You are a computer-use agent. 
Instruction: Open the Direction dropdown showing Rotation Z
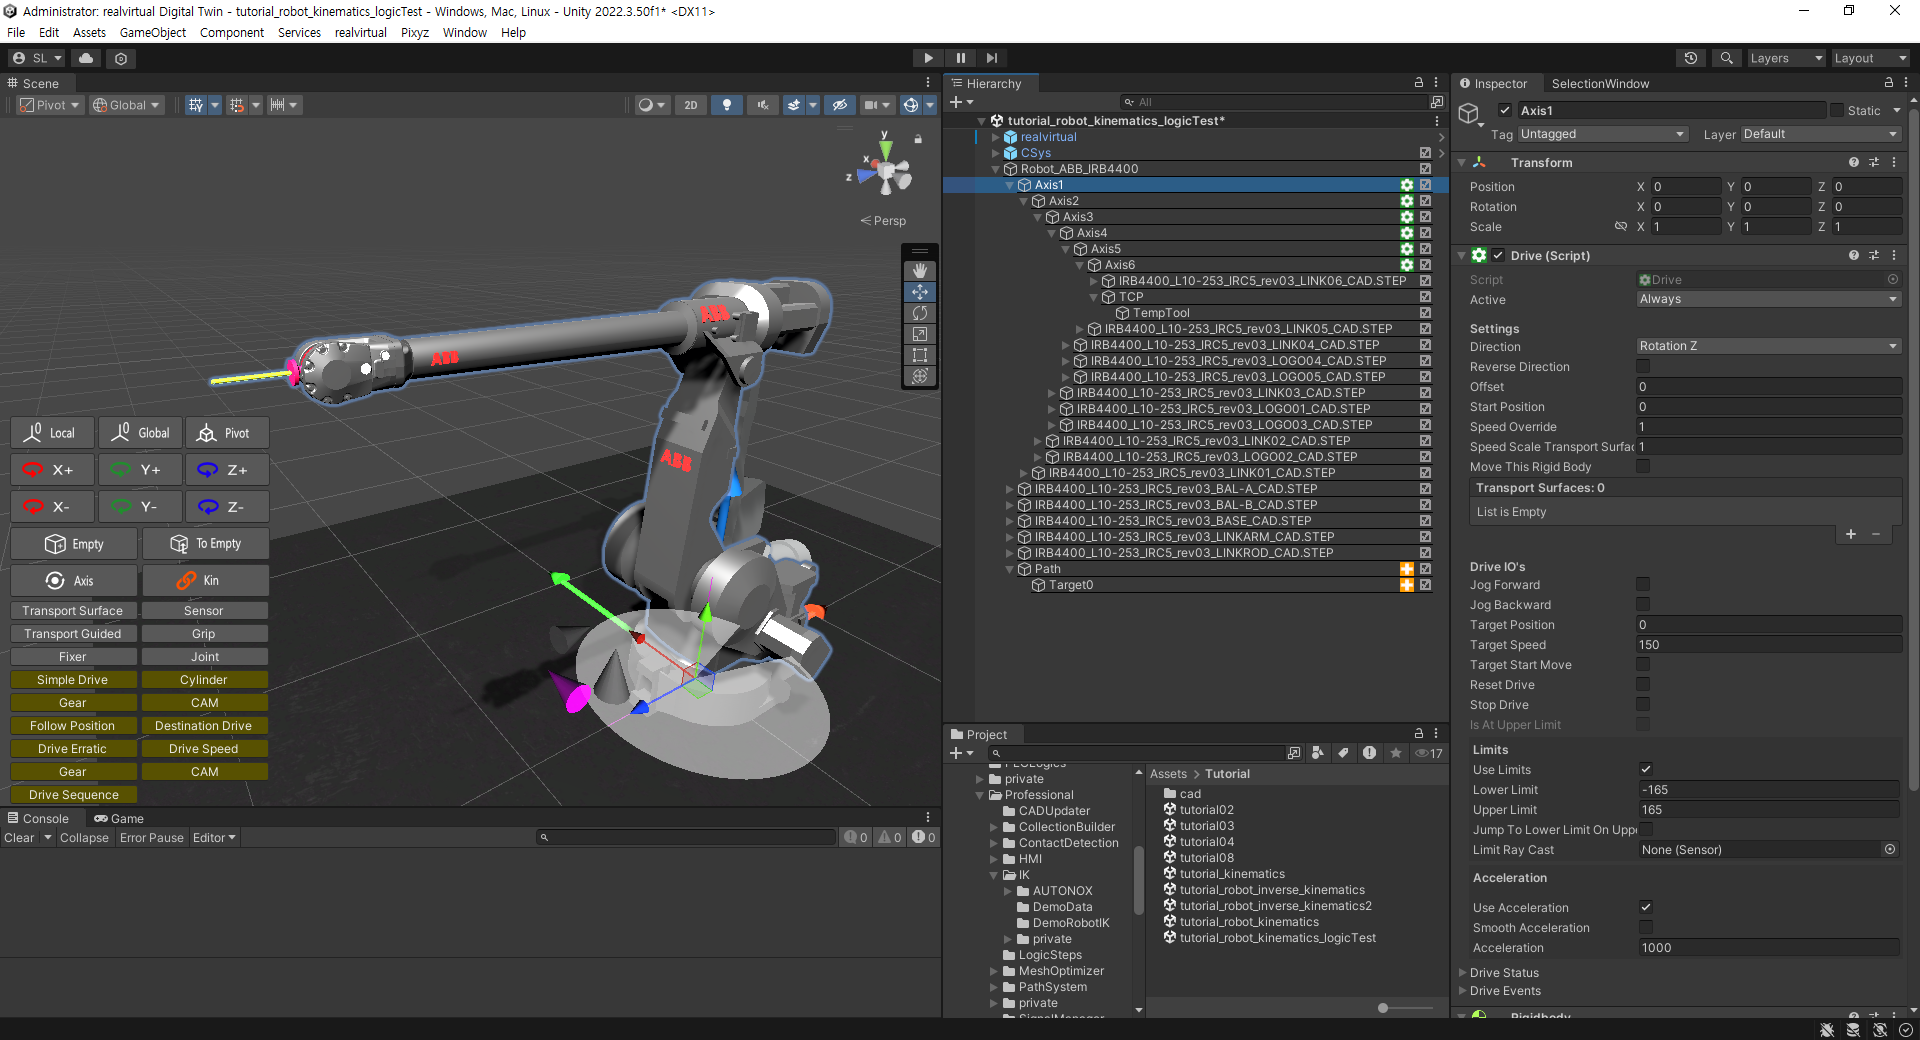[1768, 346]
